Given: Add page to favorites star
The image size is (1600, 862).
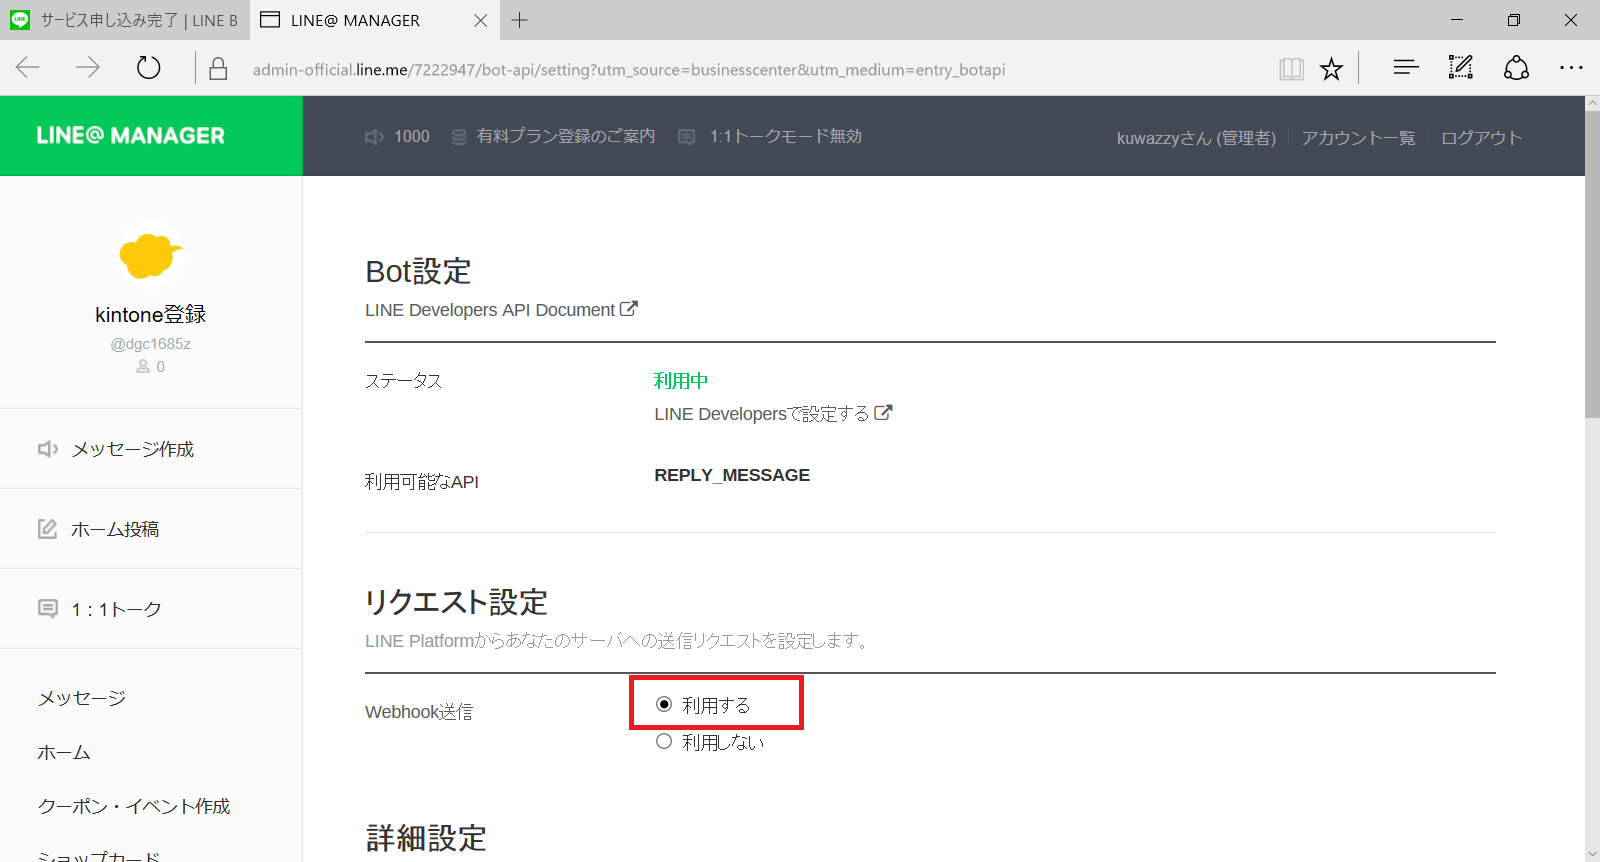Looking at the screenshot, I should [x=1331, y=69].
